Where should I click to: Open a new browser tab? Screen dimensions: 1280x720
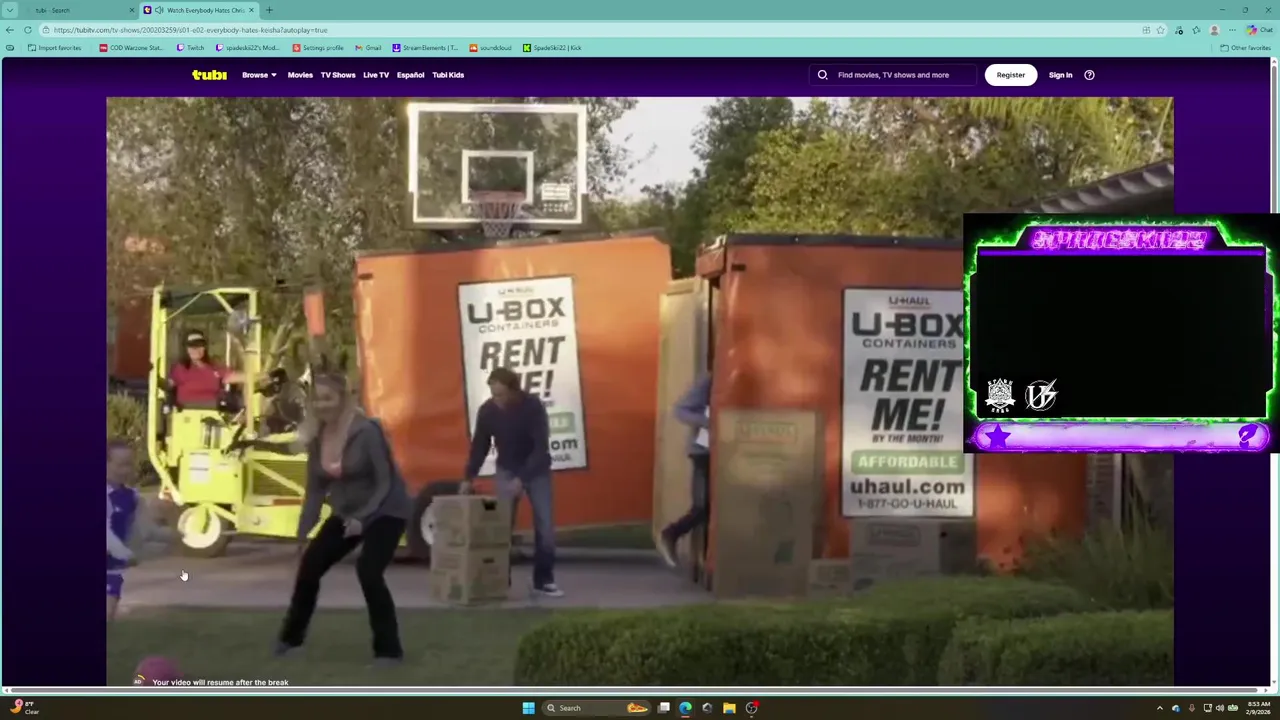coord(269,10)
